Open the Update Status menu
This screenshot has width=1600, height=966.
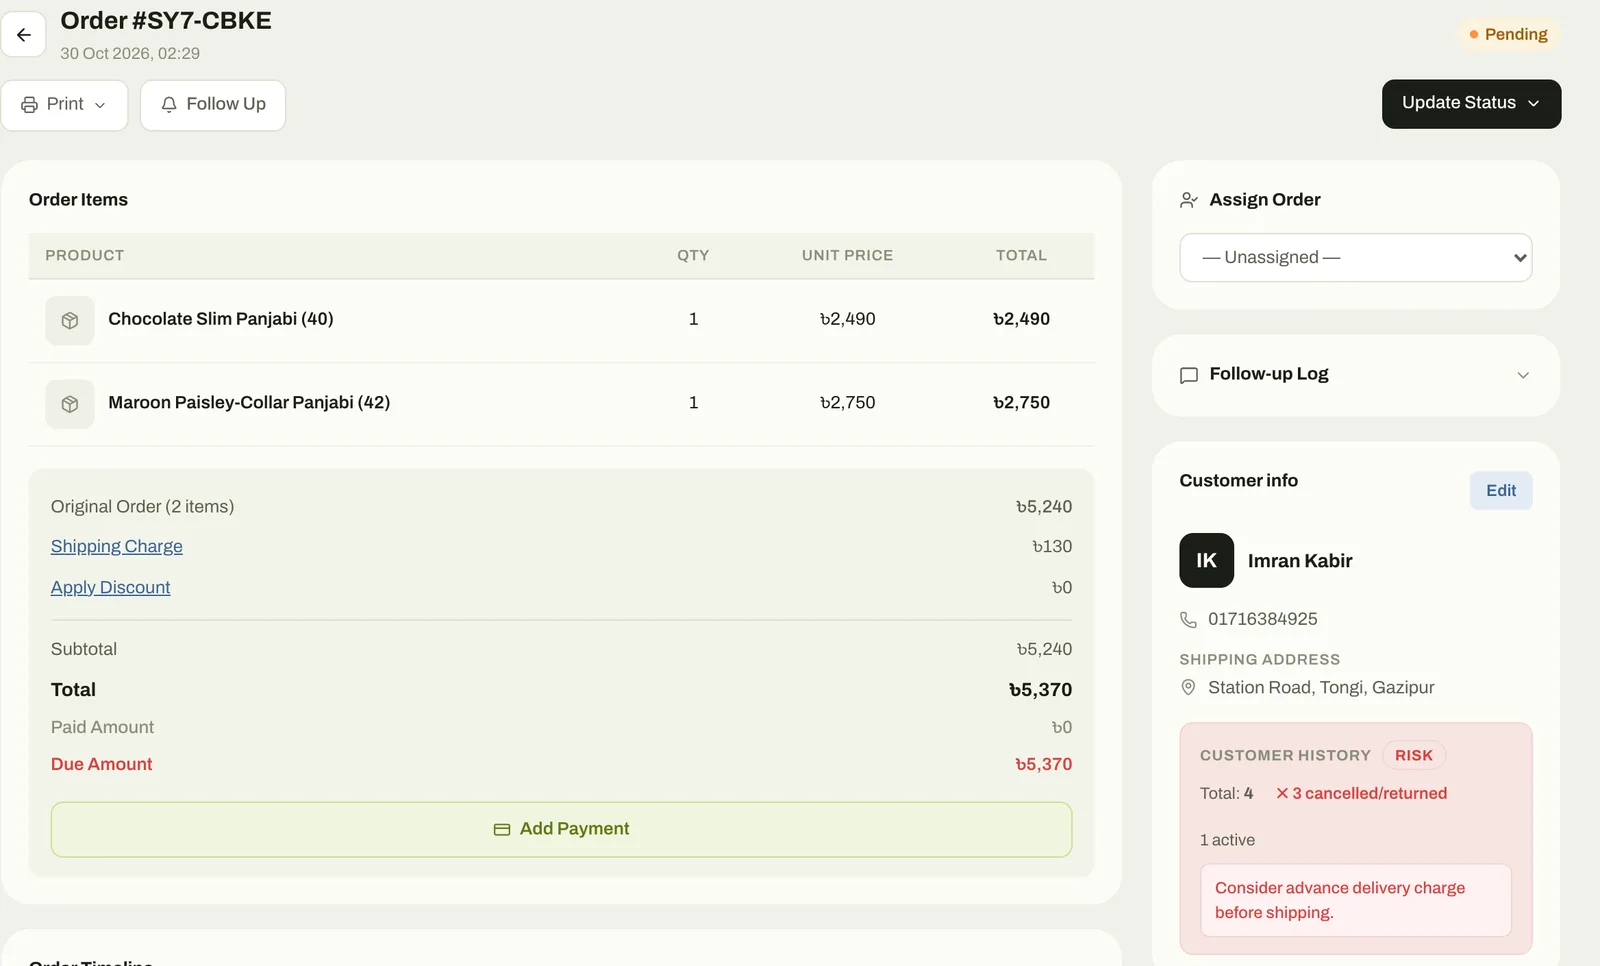(1471, 103)
